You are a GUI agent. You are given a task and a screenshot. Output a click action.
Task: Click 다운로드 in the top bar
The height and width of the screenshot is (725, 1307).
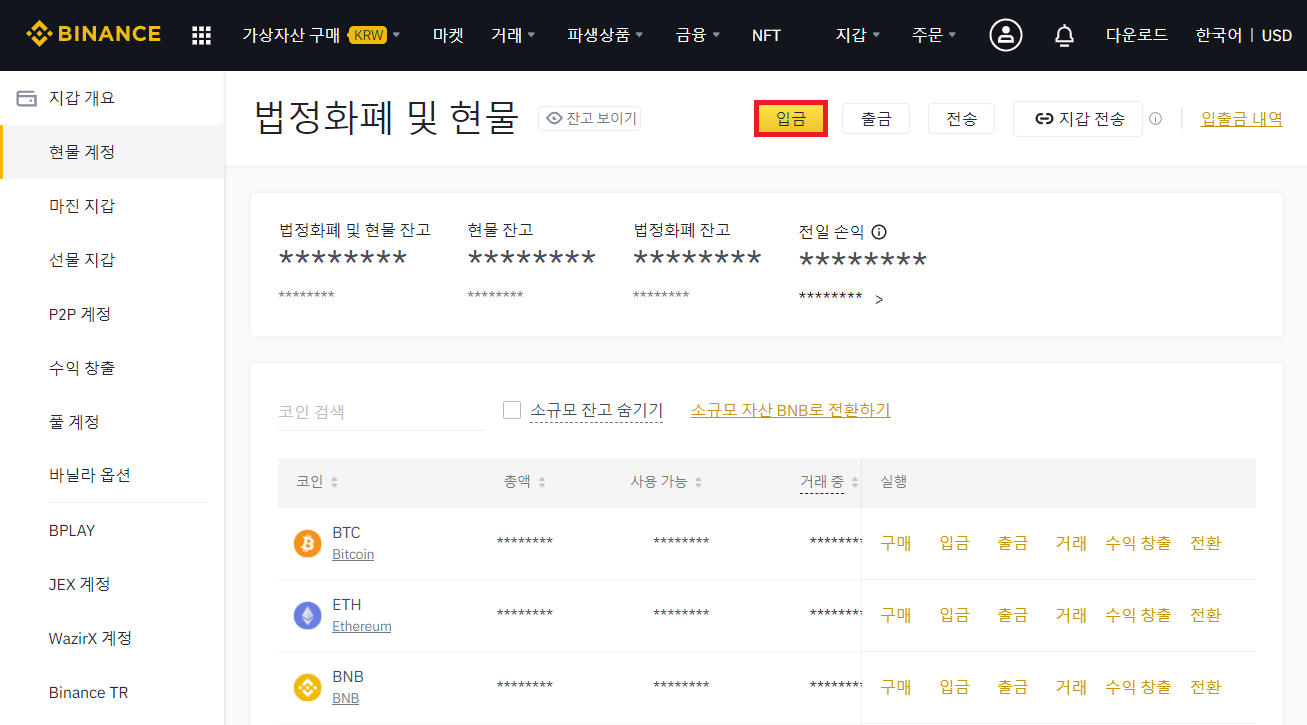coord(1136,35)
